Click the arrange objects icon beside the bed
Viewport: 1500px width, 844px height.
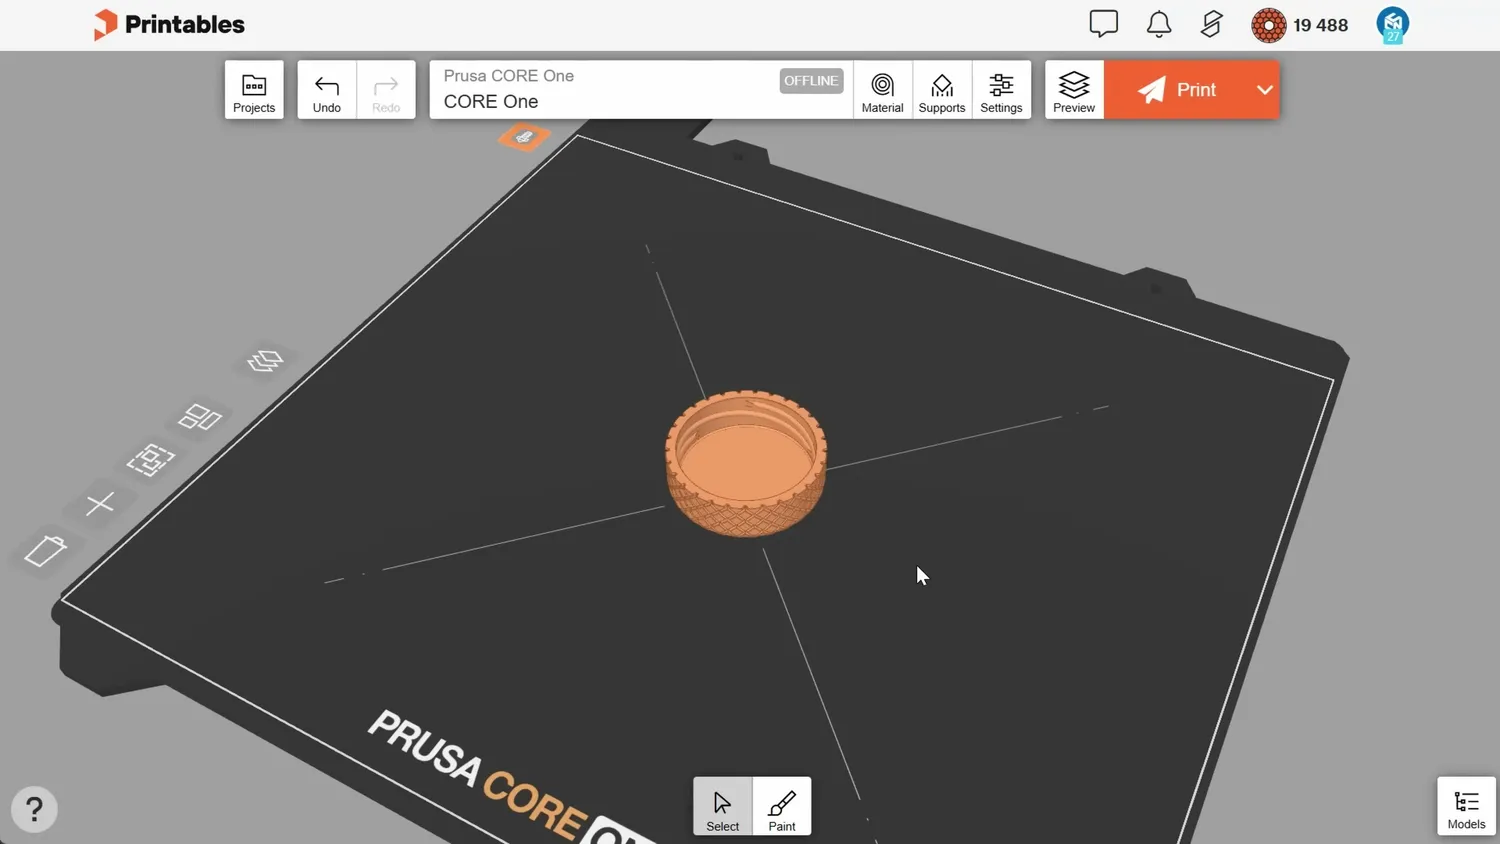point(200,417)
